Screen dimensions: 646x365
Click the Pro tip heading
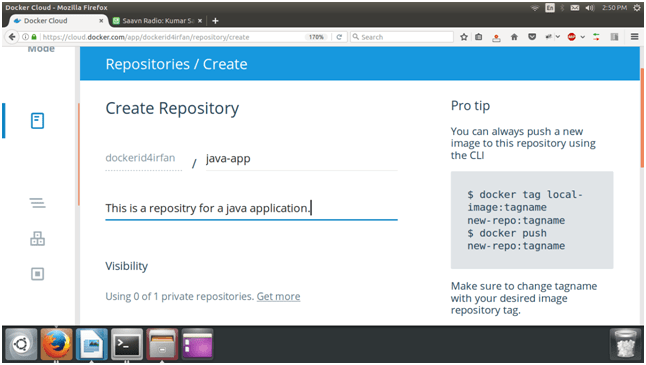coord(470,106)
